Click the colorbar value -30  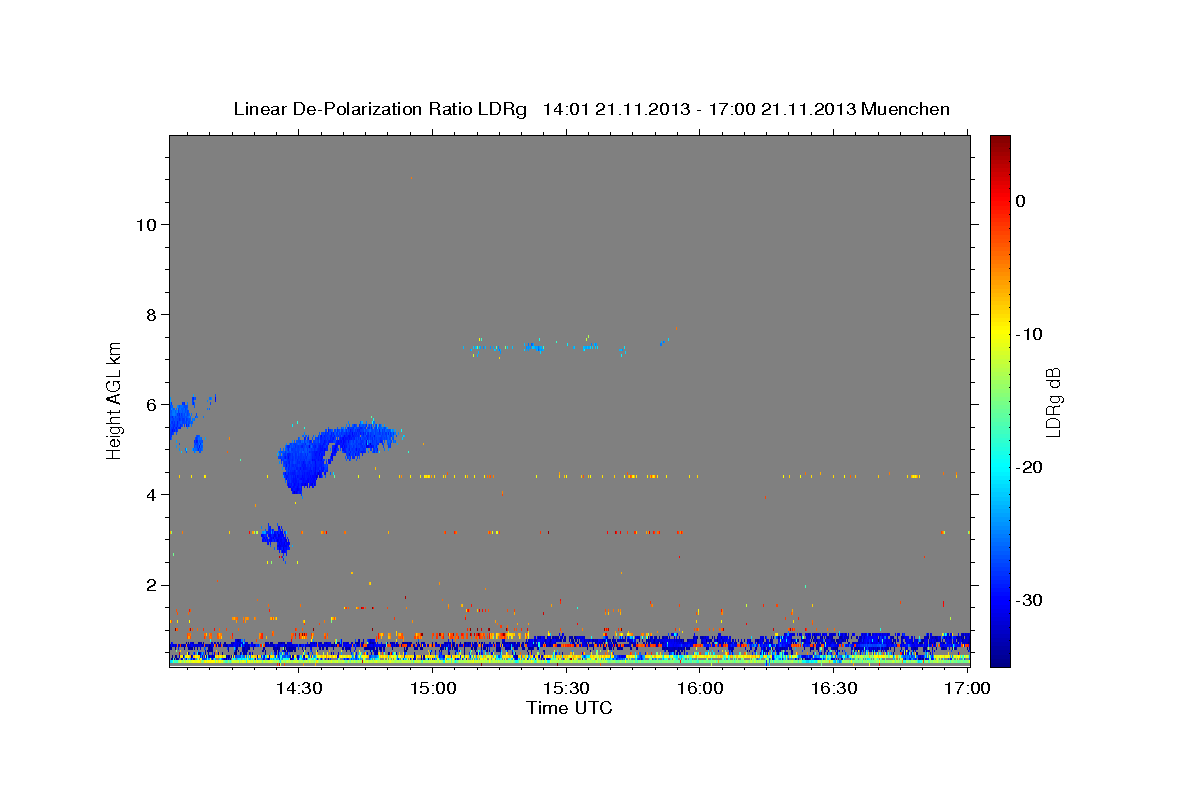pyautogui.click(x=1030, y=600)
